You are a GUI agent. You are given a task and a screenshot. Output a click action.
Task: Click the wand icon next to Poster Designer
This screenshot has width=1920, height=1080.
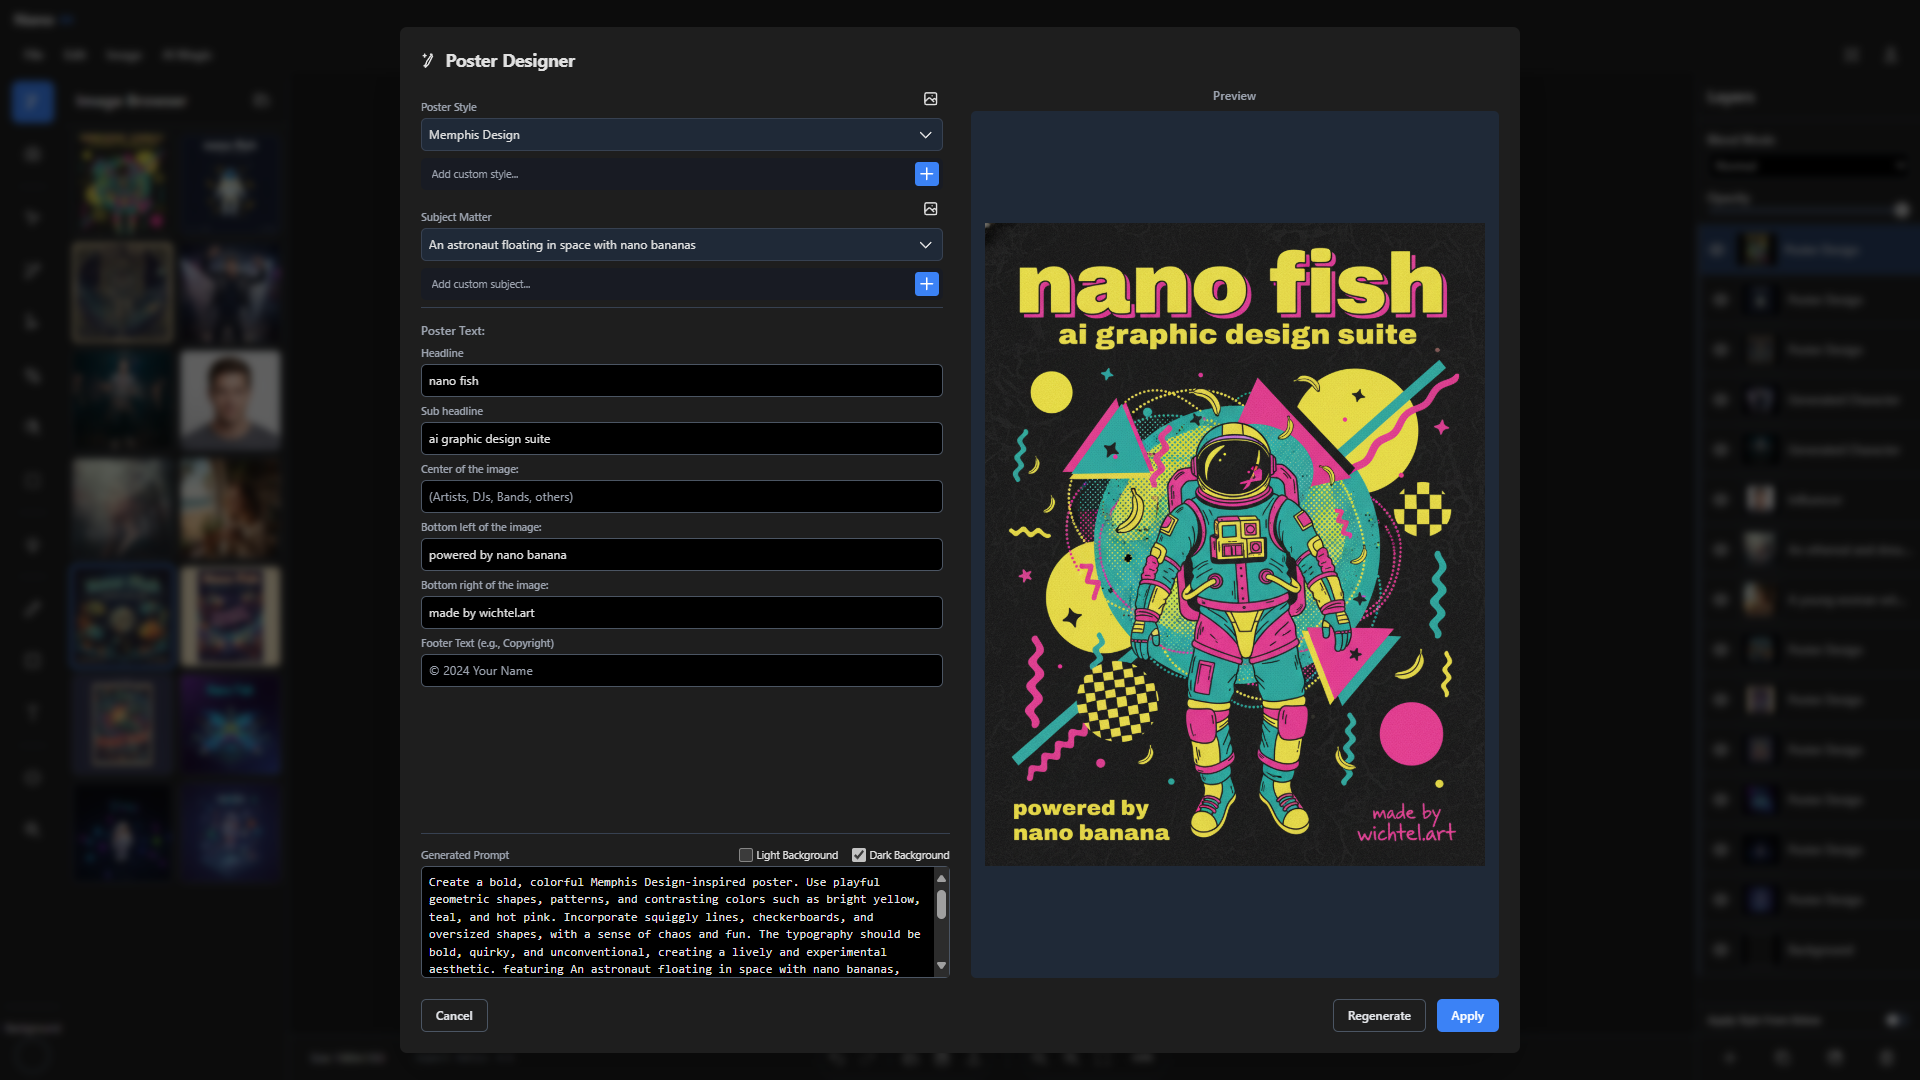click(428, 61)
